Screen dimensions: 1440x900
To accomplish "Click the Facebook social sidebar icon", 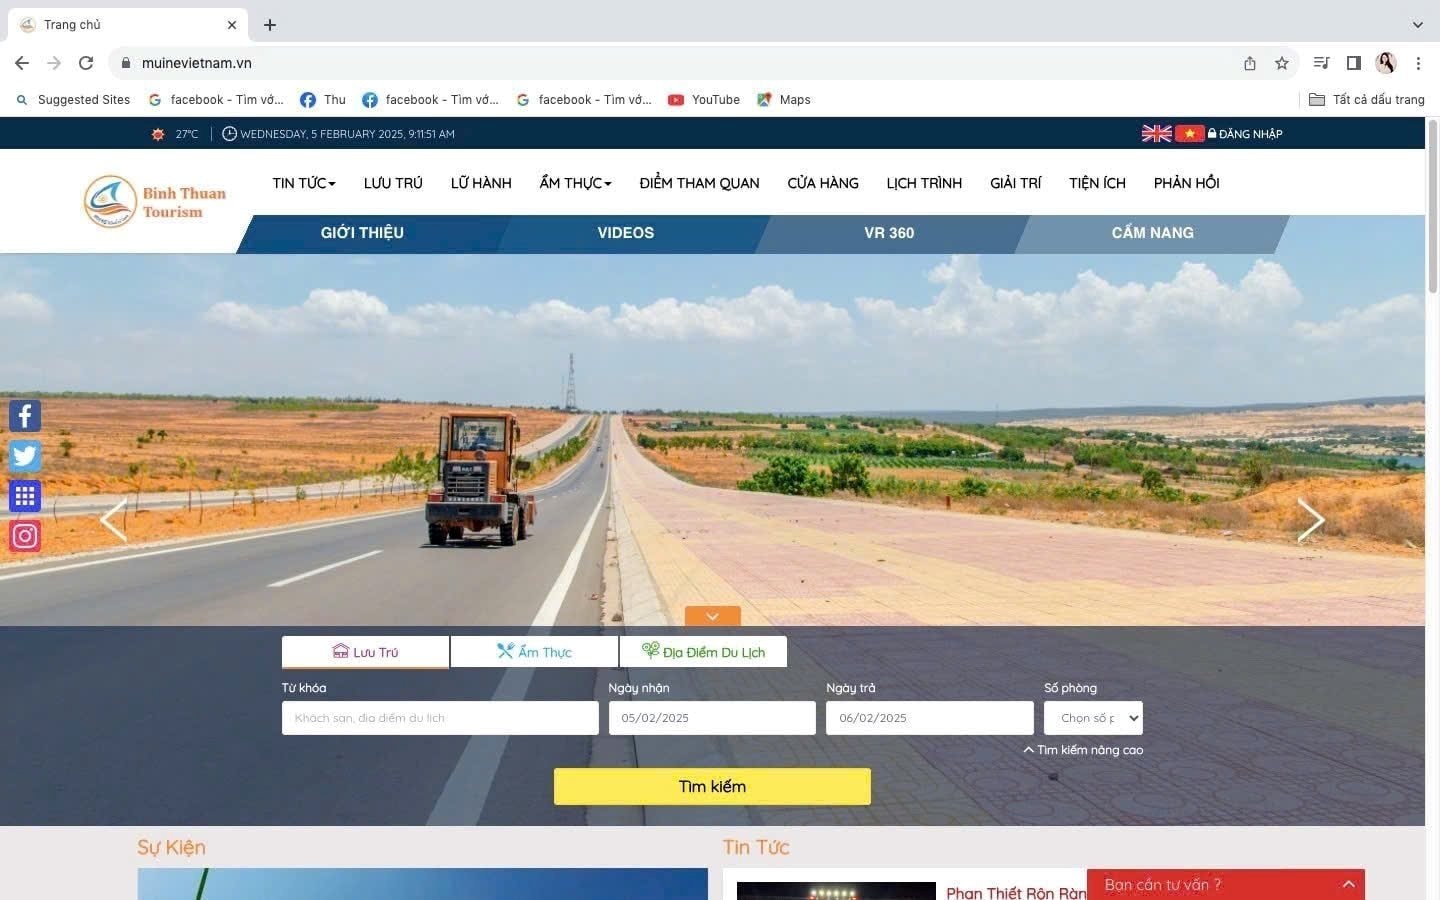I will click(x=25, y=416).
